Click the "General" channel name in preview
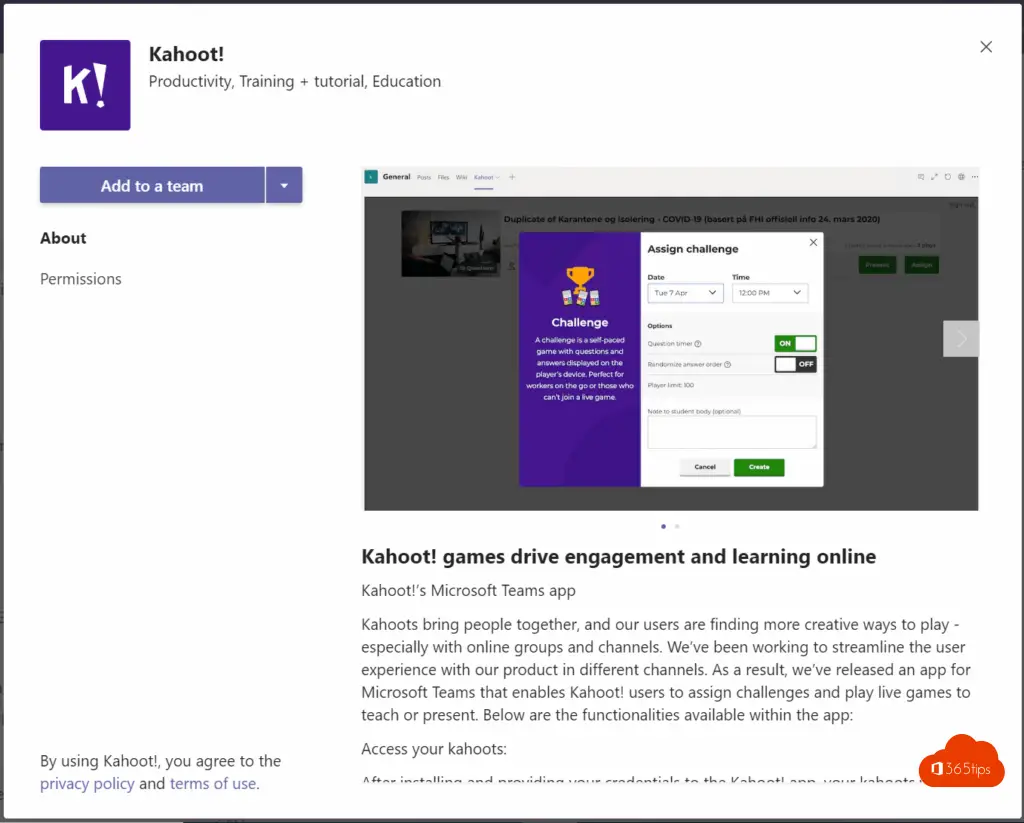 [x=396, y=177]
